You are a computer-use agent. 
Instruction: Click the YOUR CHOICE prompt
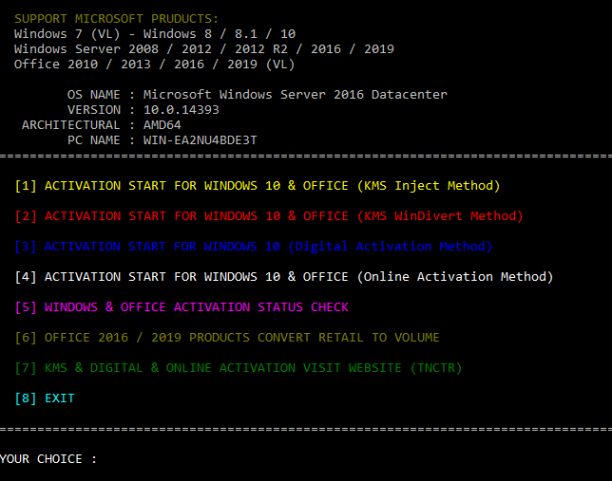click(x=48, y=459)
